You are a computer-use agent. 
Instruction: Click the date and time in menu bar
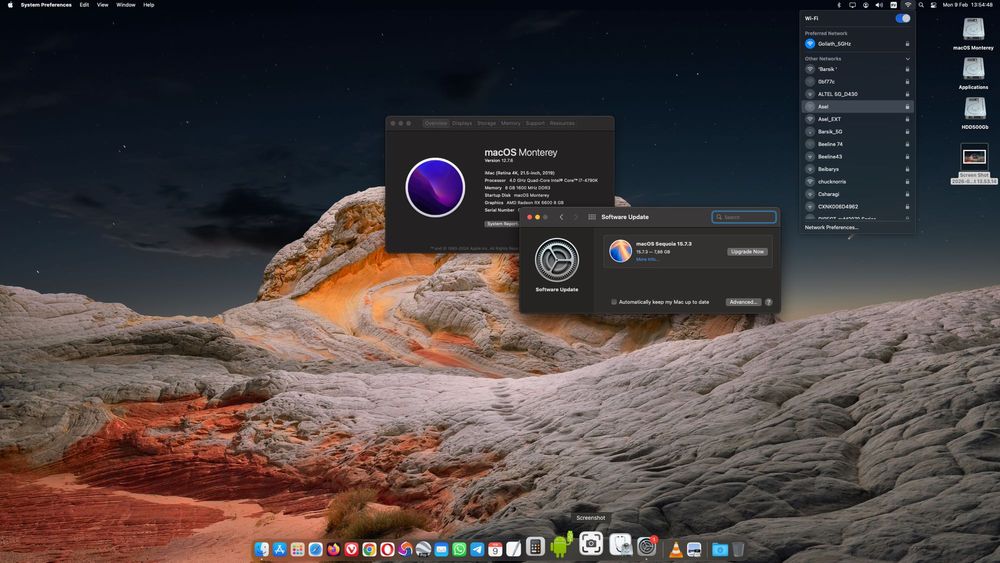(x=967, y=4)
